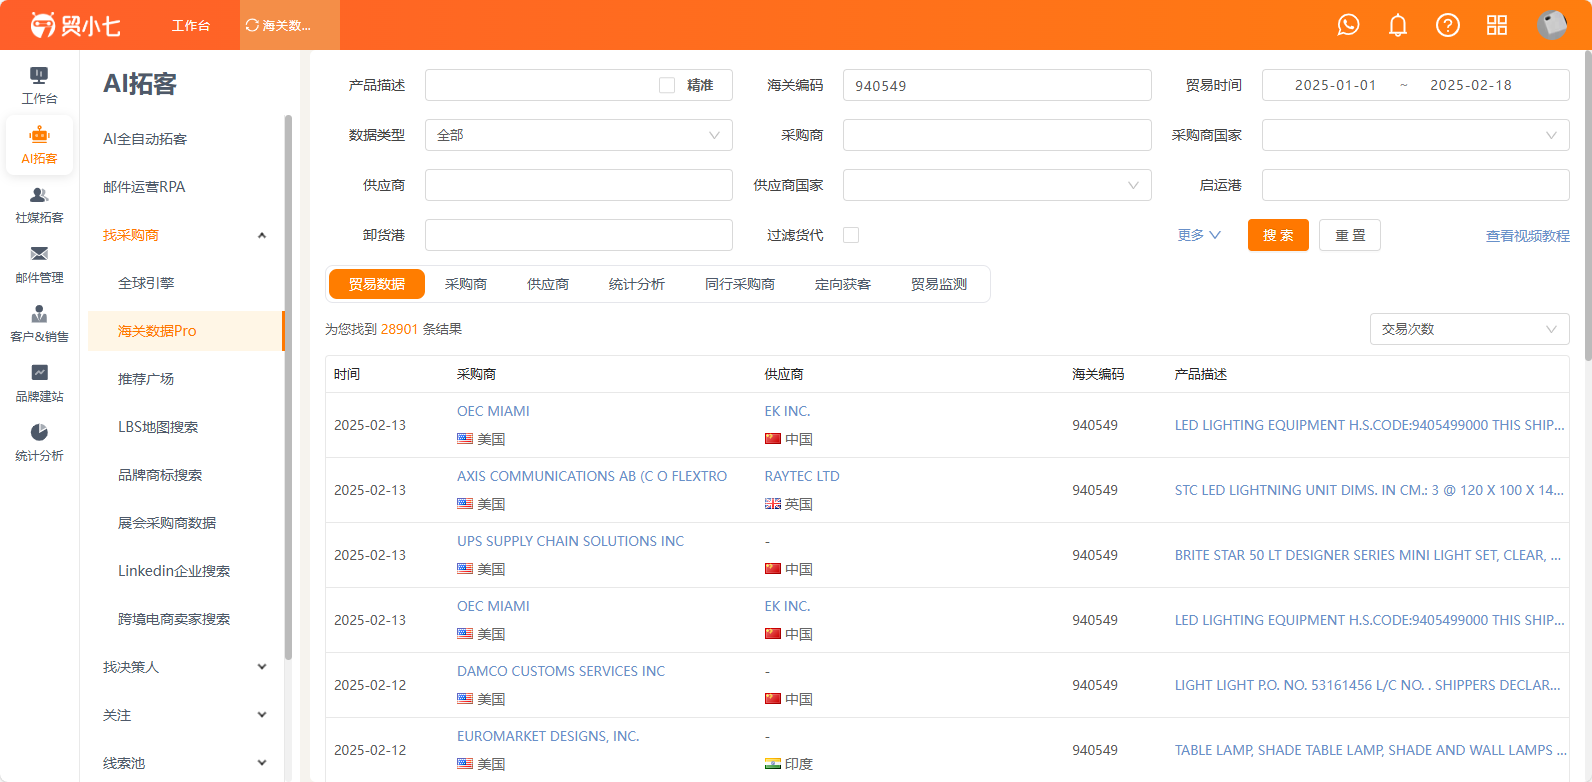Select the 统计分析 tab

(x=637, y=284)
